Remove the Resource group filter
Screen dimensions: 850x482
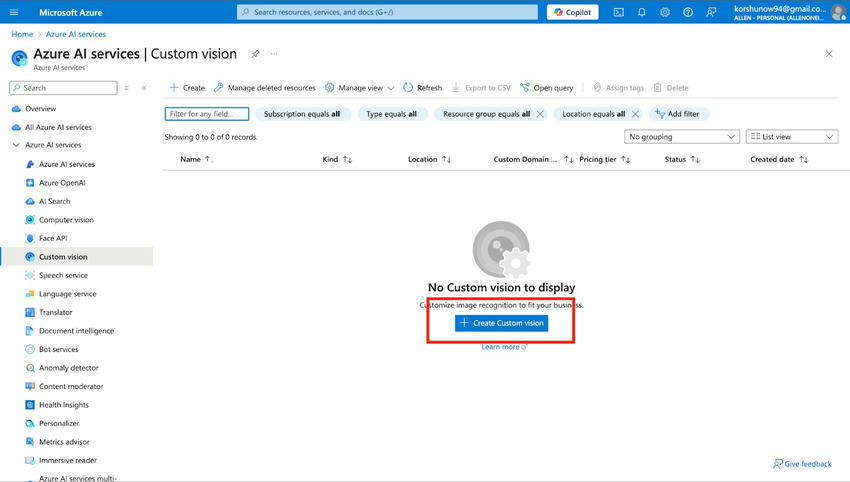click(540, 114)
